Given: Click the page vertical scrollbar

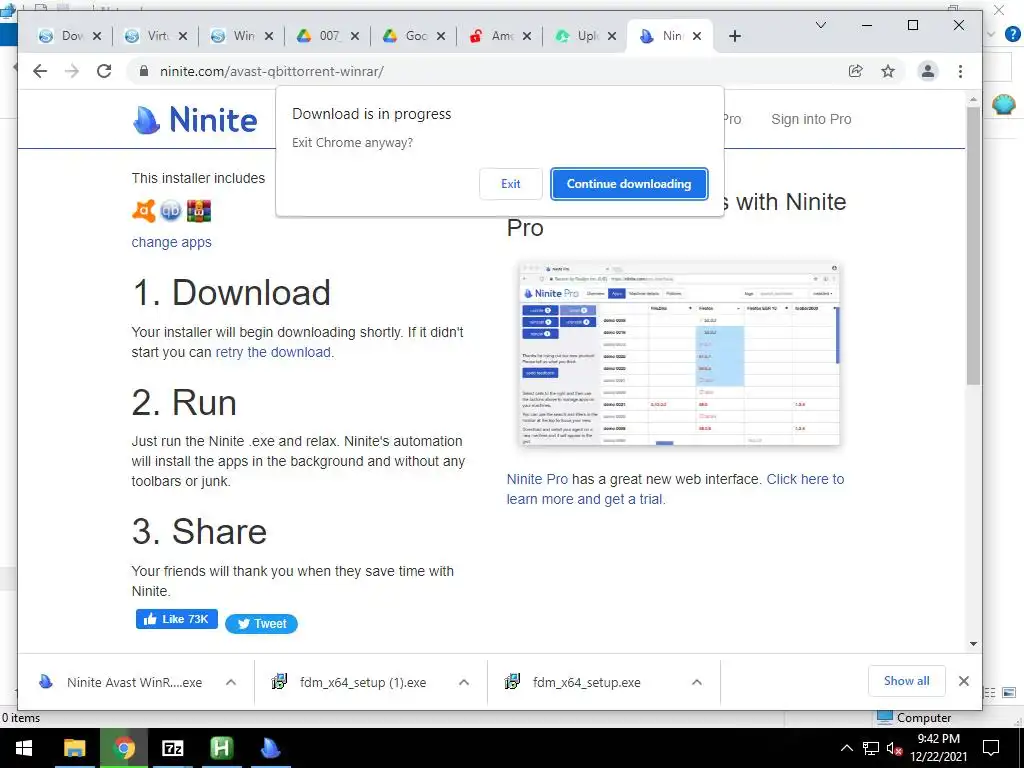Looking at the screenshot, I should click(x=973, y=245).
